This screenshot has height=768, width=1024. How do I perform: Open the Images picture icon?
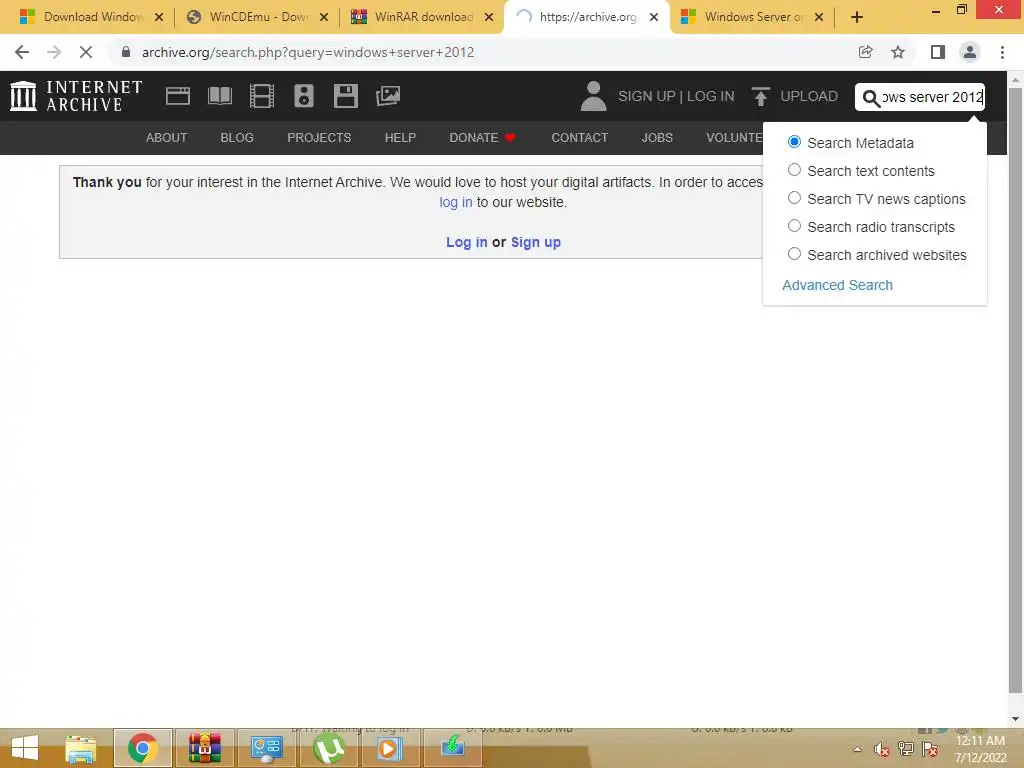pos(388,96)
